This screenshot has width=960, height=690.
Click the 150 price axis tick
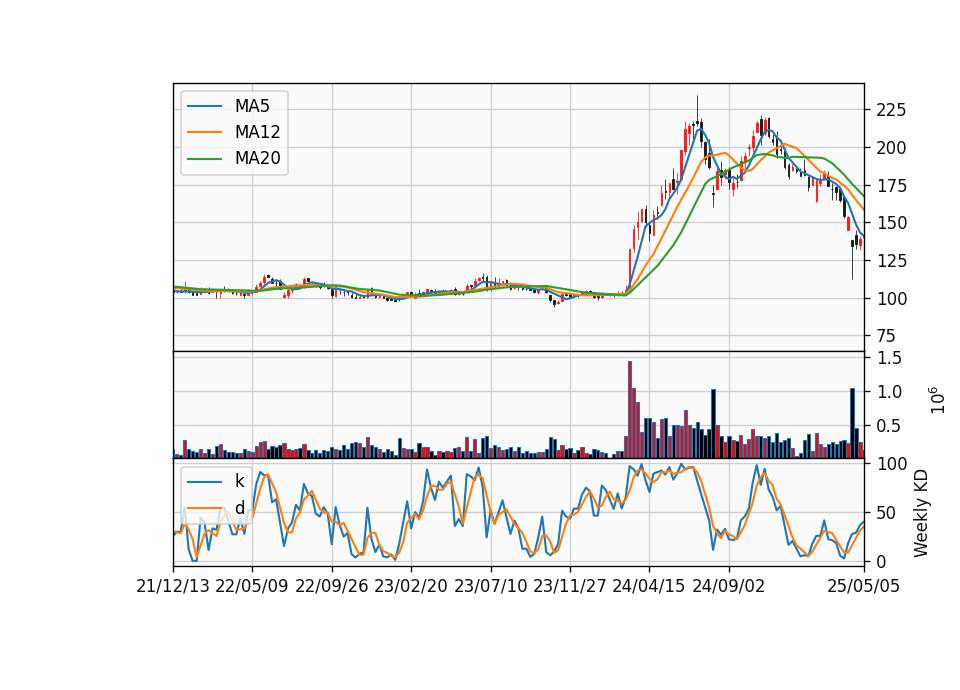click(x=891, y=223)
